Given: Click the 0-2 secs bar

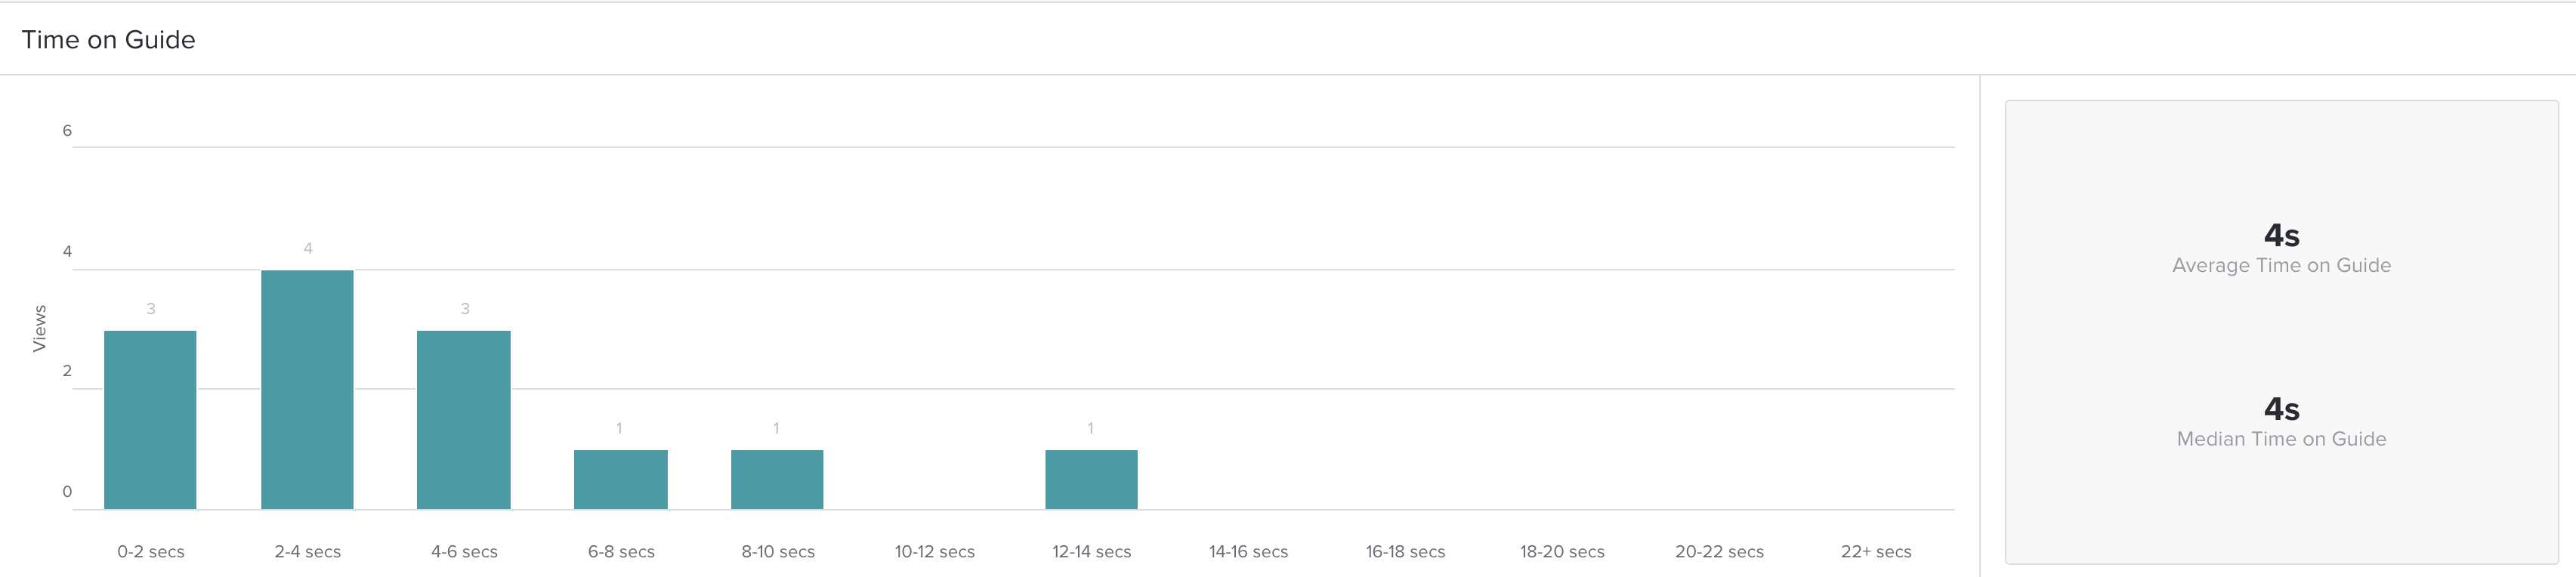Looking at the screenshot, I should tap(150, 420).
